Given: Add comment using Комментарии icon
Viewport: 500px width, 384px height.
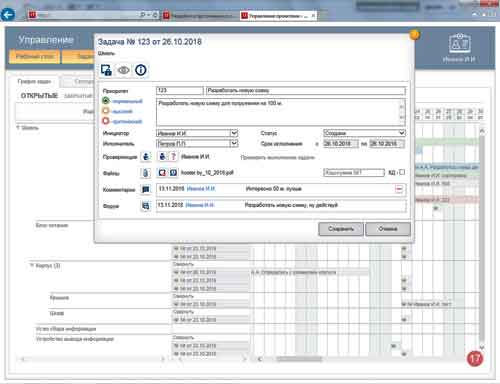Looking at the screenshot, I should (x=146, y=189).
